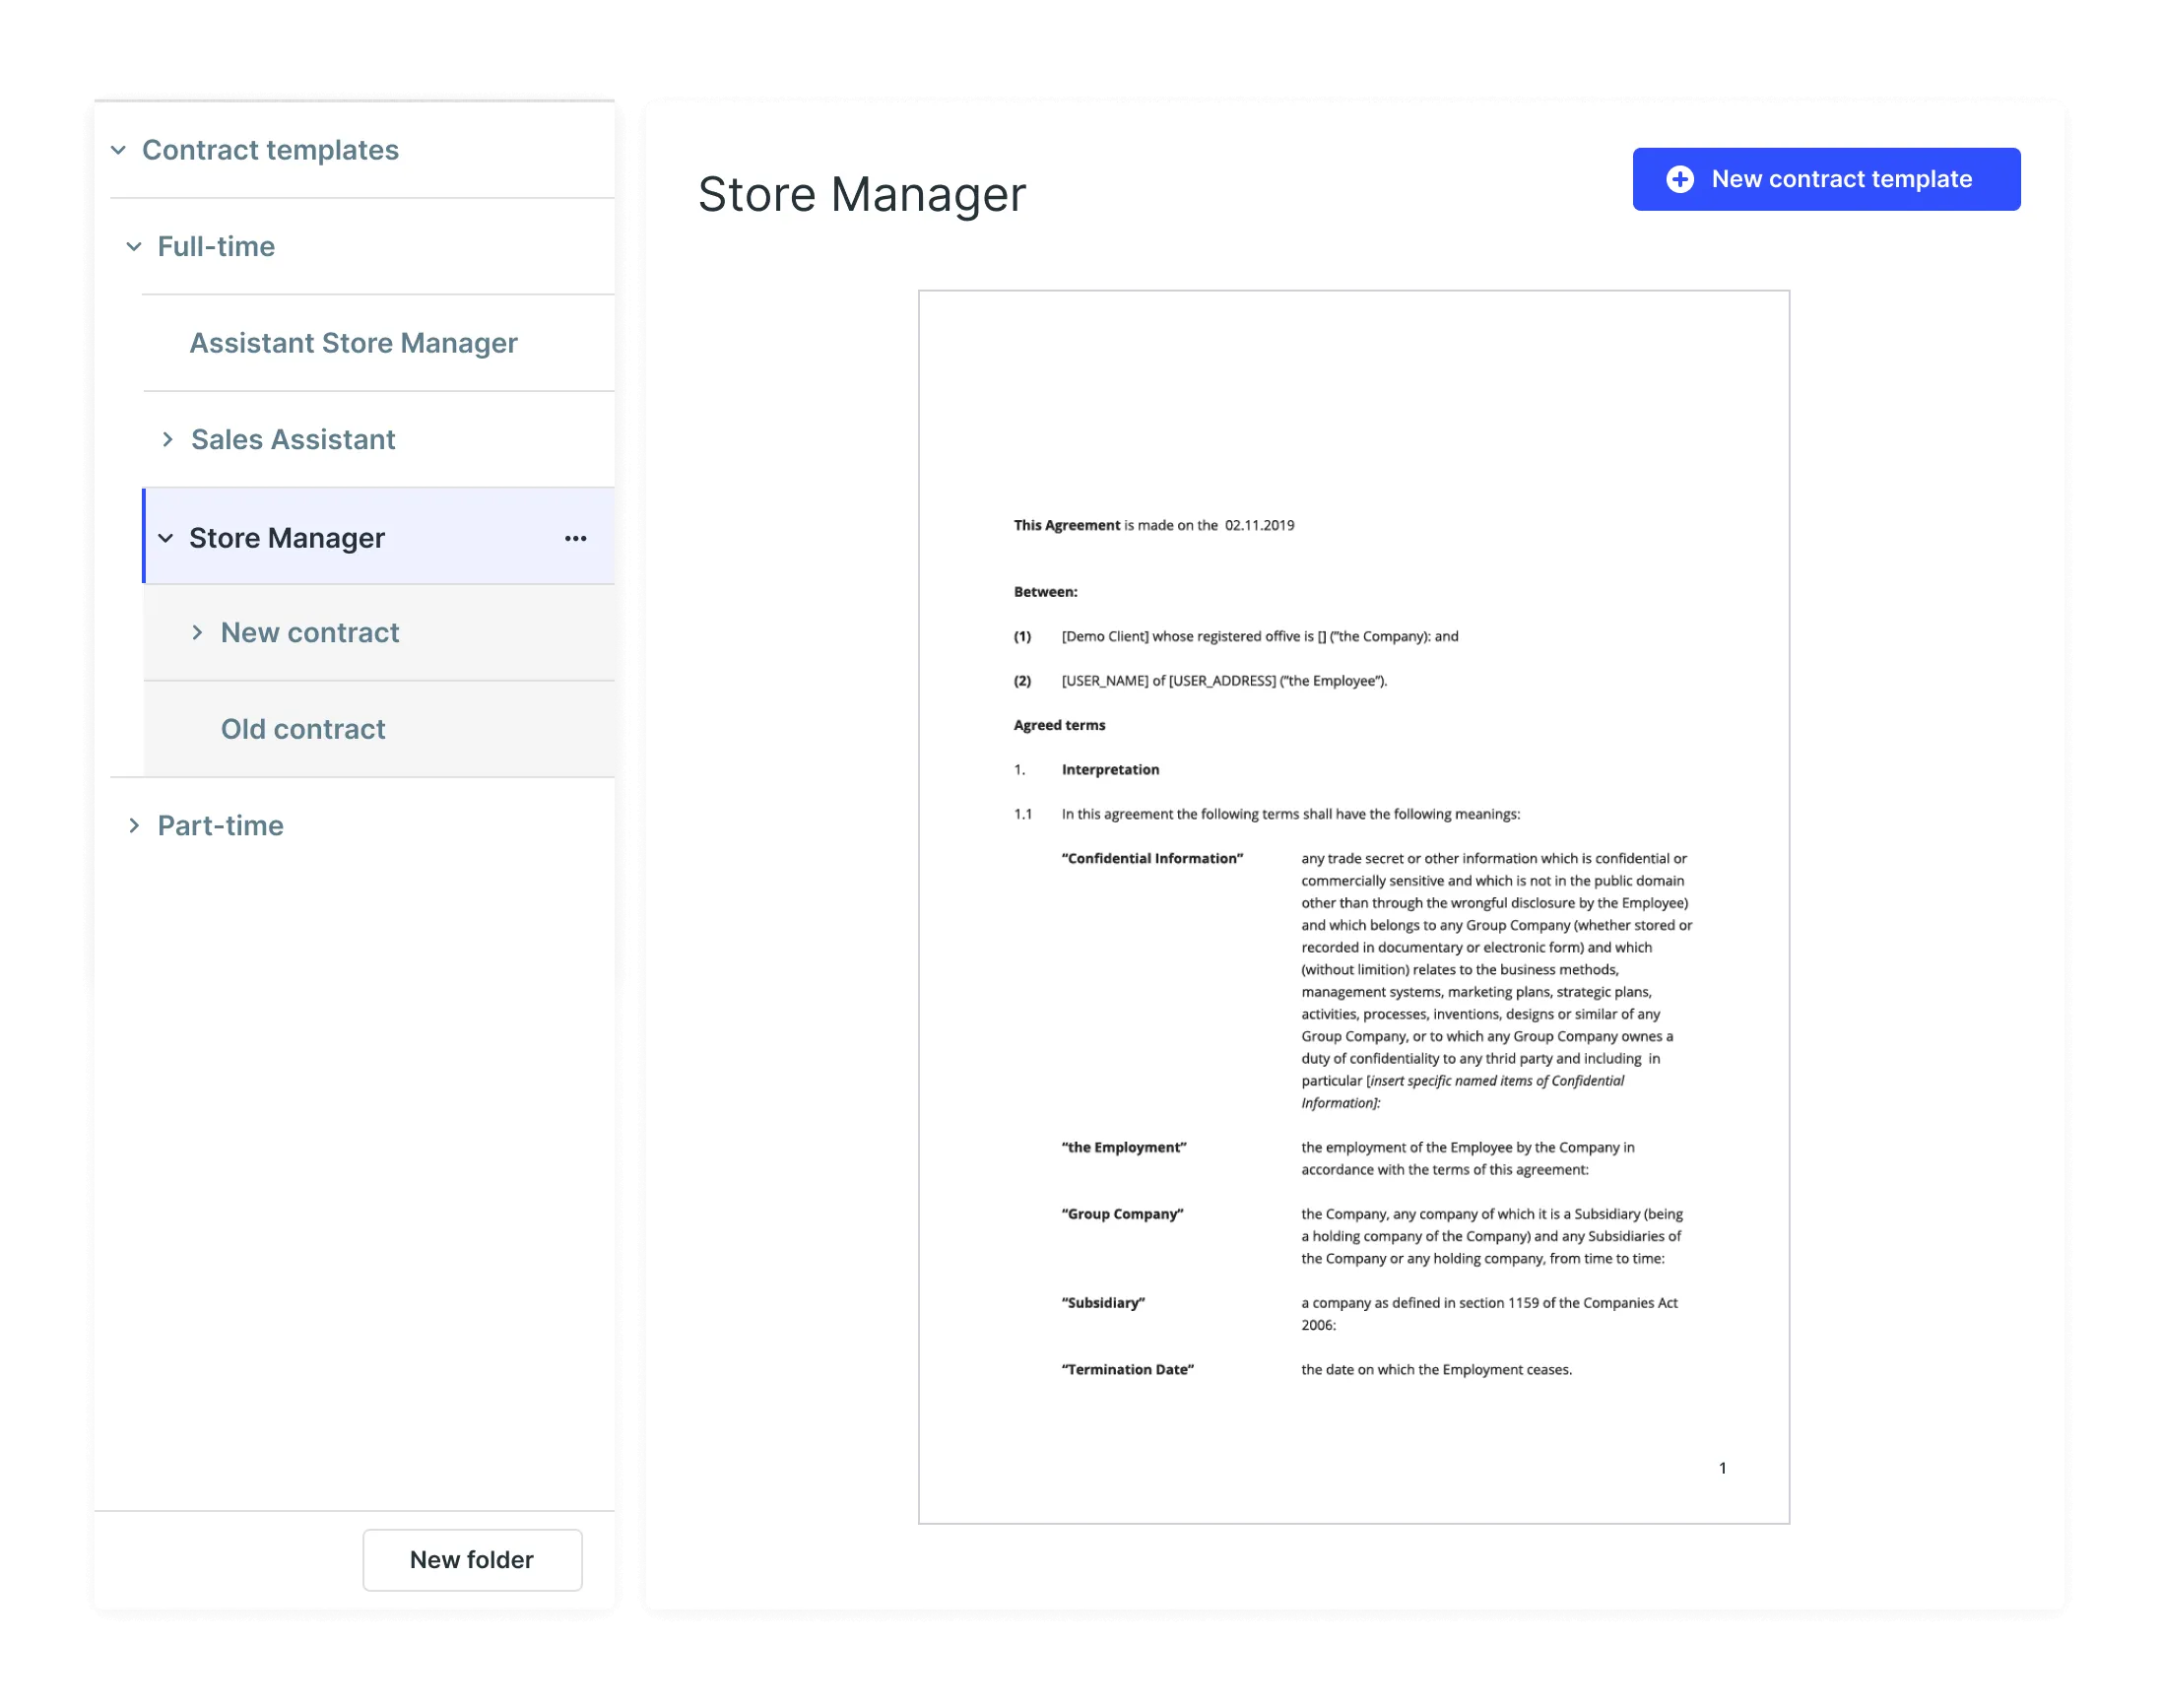Select New contract under Store Manager

pyautogui.click(x=310, y=631)
